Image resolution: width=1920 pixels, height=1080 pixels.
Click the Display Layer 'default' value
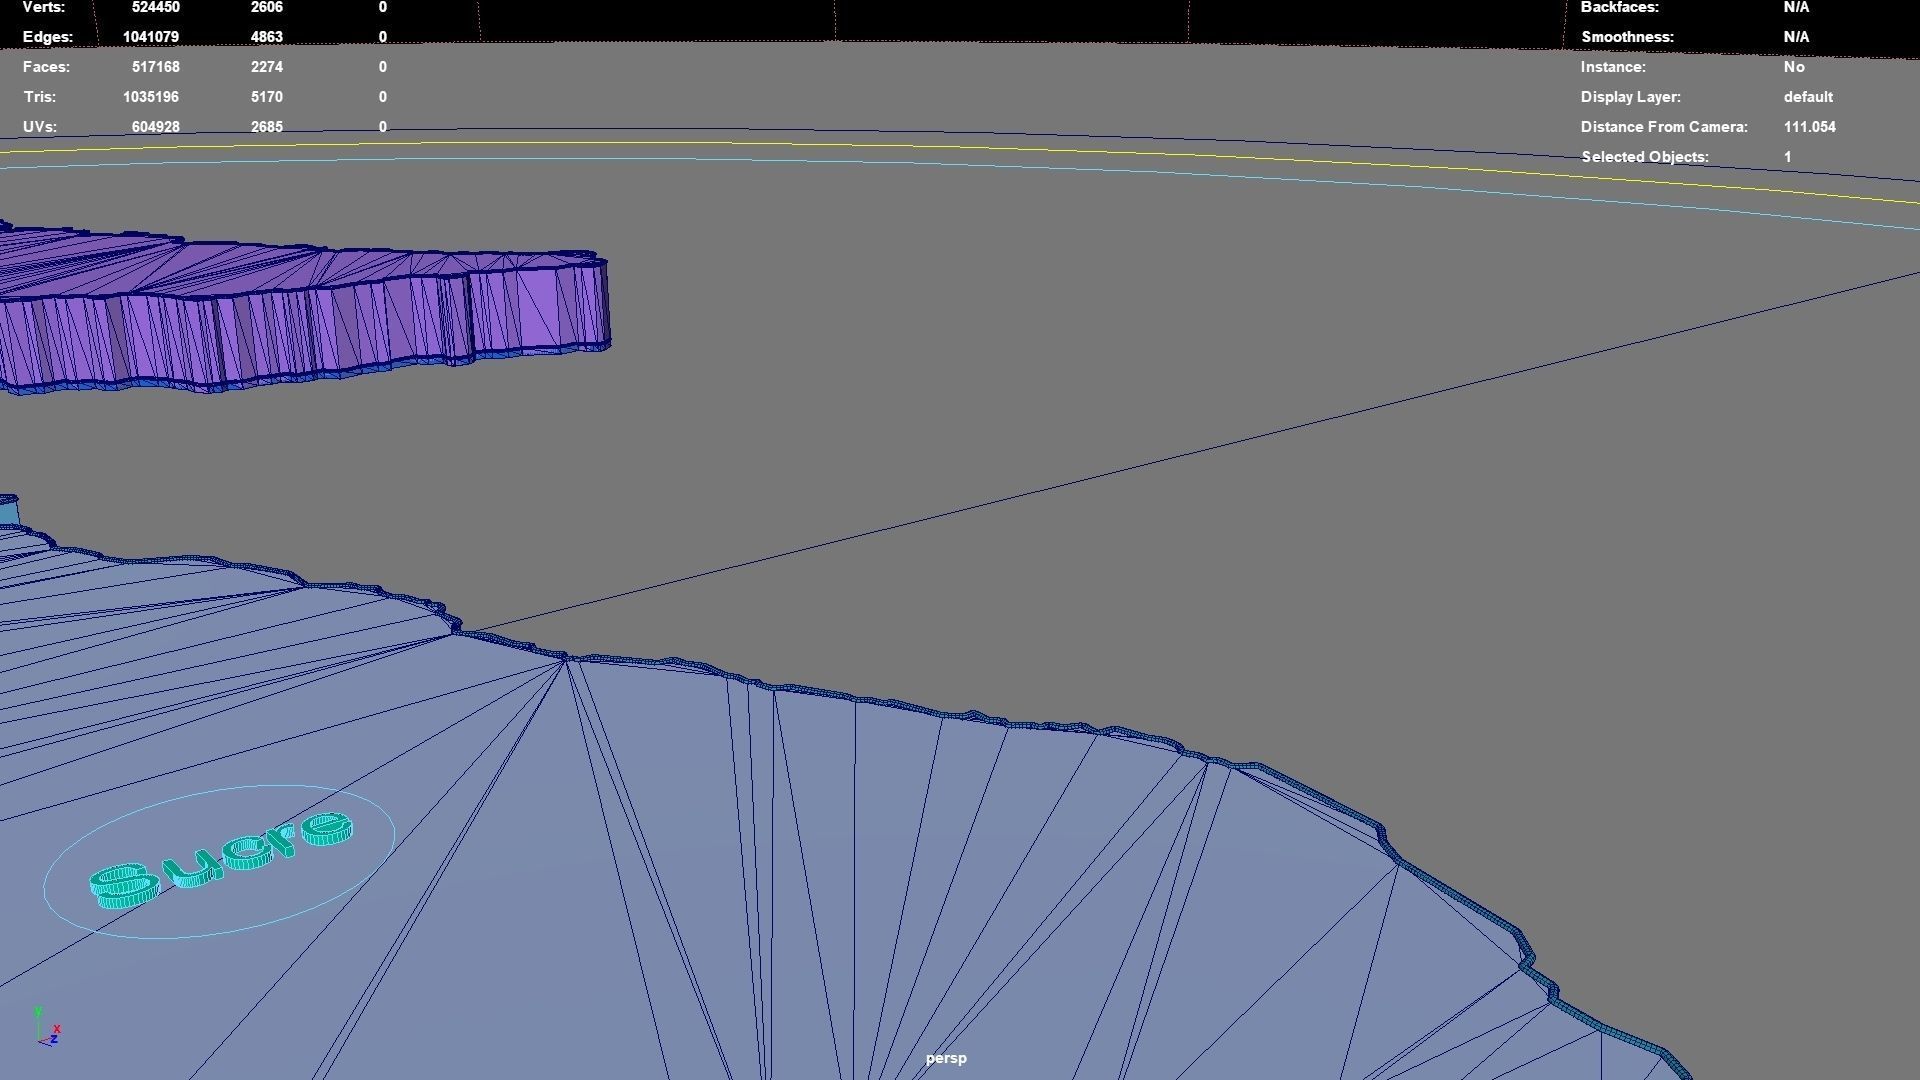tap(1807, 97)
